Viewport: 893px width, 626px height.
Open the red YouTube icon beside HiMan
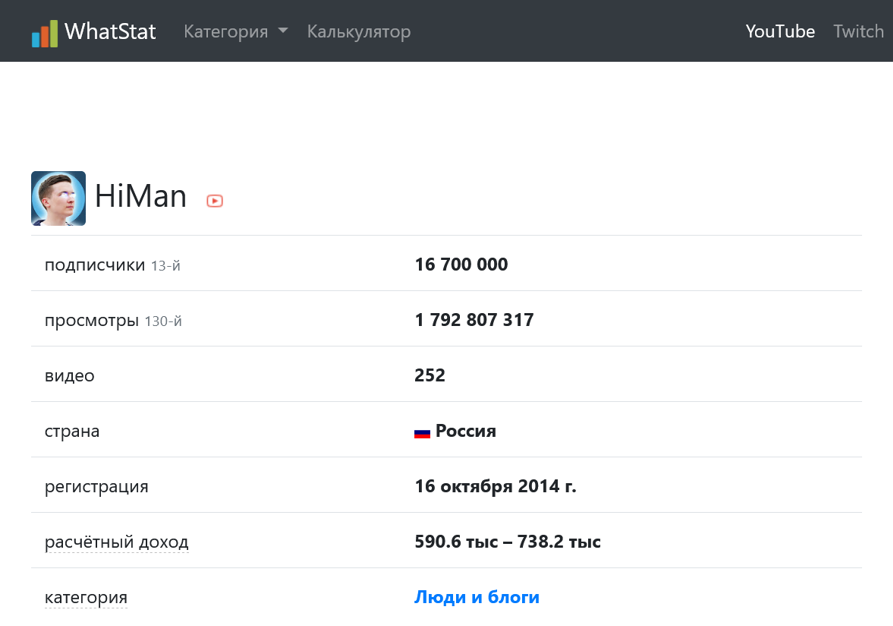[x=214, y=201]
